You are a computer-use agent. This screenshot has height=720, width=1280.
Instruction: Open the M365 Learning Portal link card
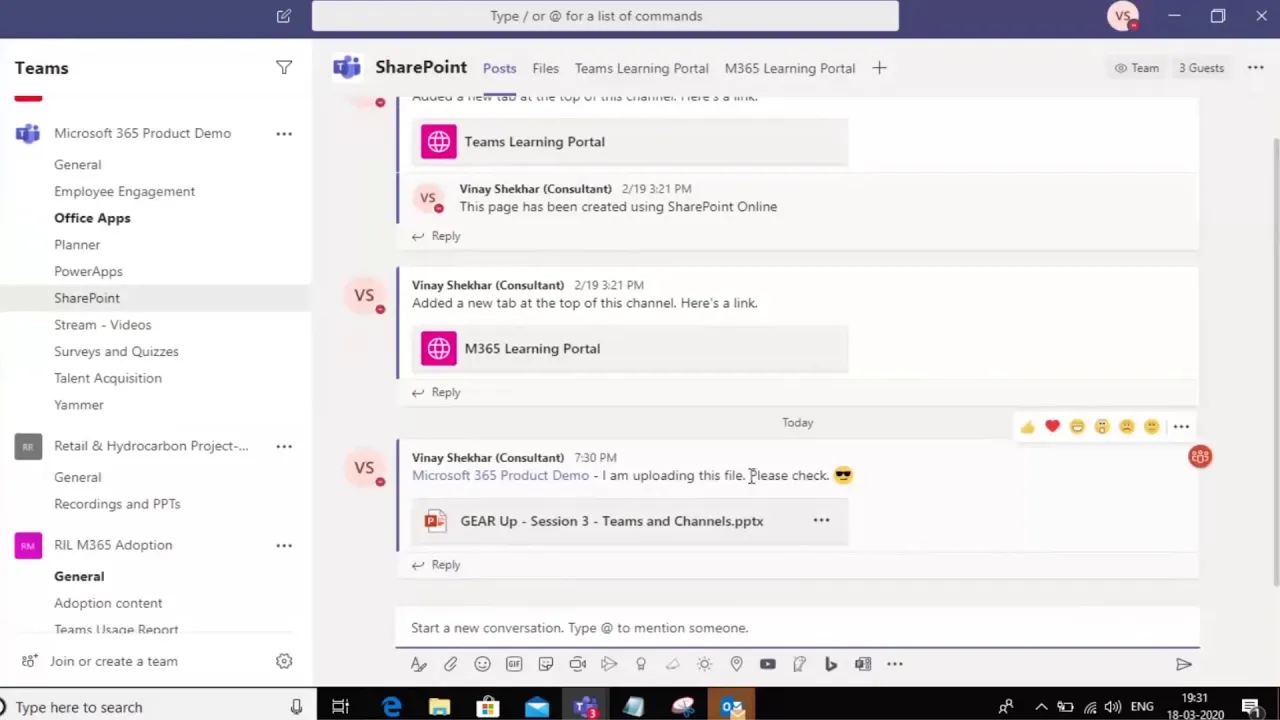(630, 349)
